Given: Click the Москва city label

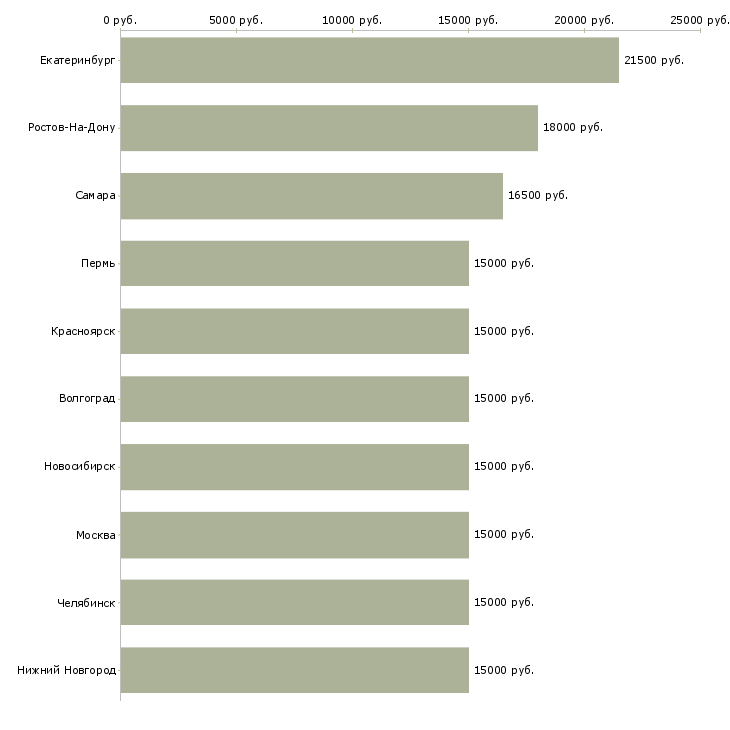Looking at the screenshot, I should click(96, 535).
